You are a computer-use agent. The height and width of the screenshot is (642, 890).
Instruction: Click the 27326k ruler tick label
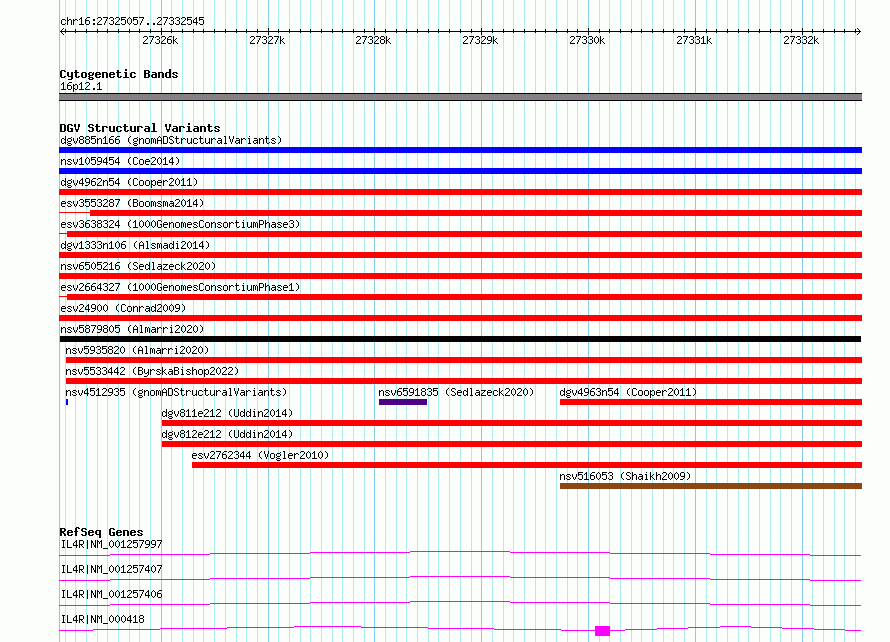[x=160, y=40]
